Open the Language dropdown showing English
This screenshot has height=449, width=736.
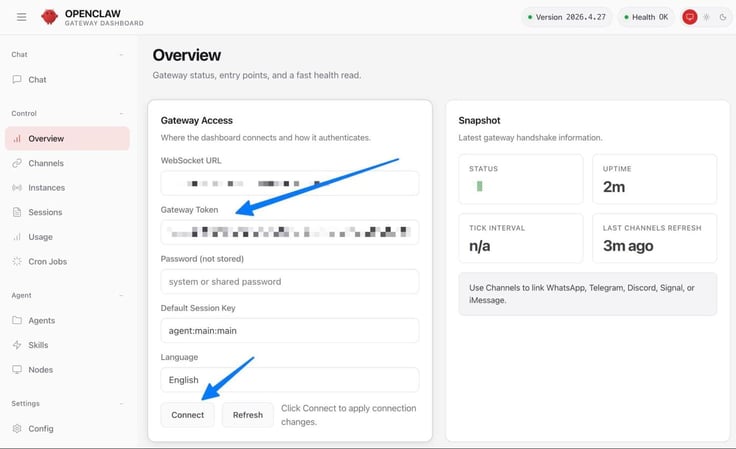(290, 380)
